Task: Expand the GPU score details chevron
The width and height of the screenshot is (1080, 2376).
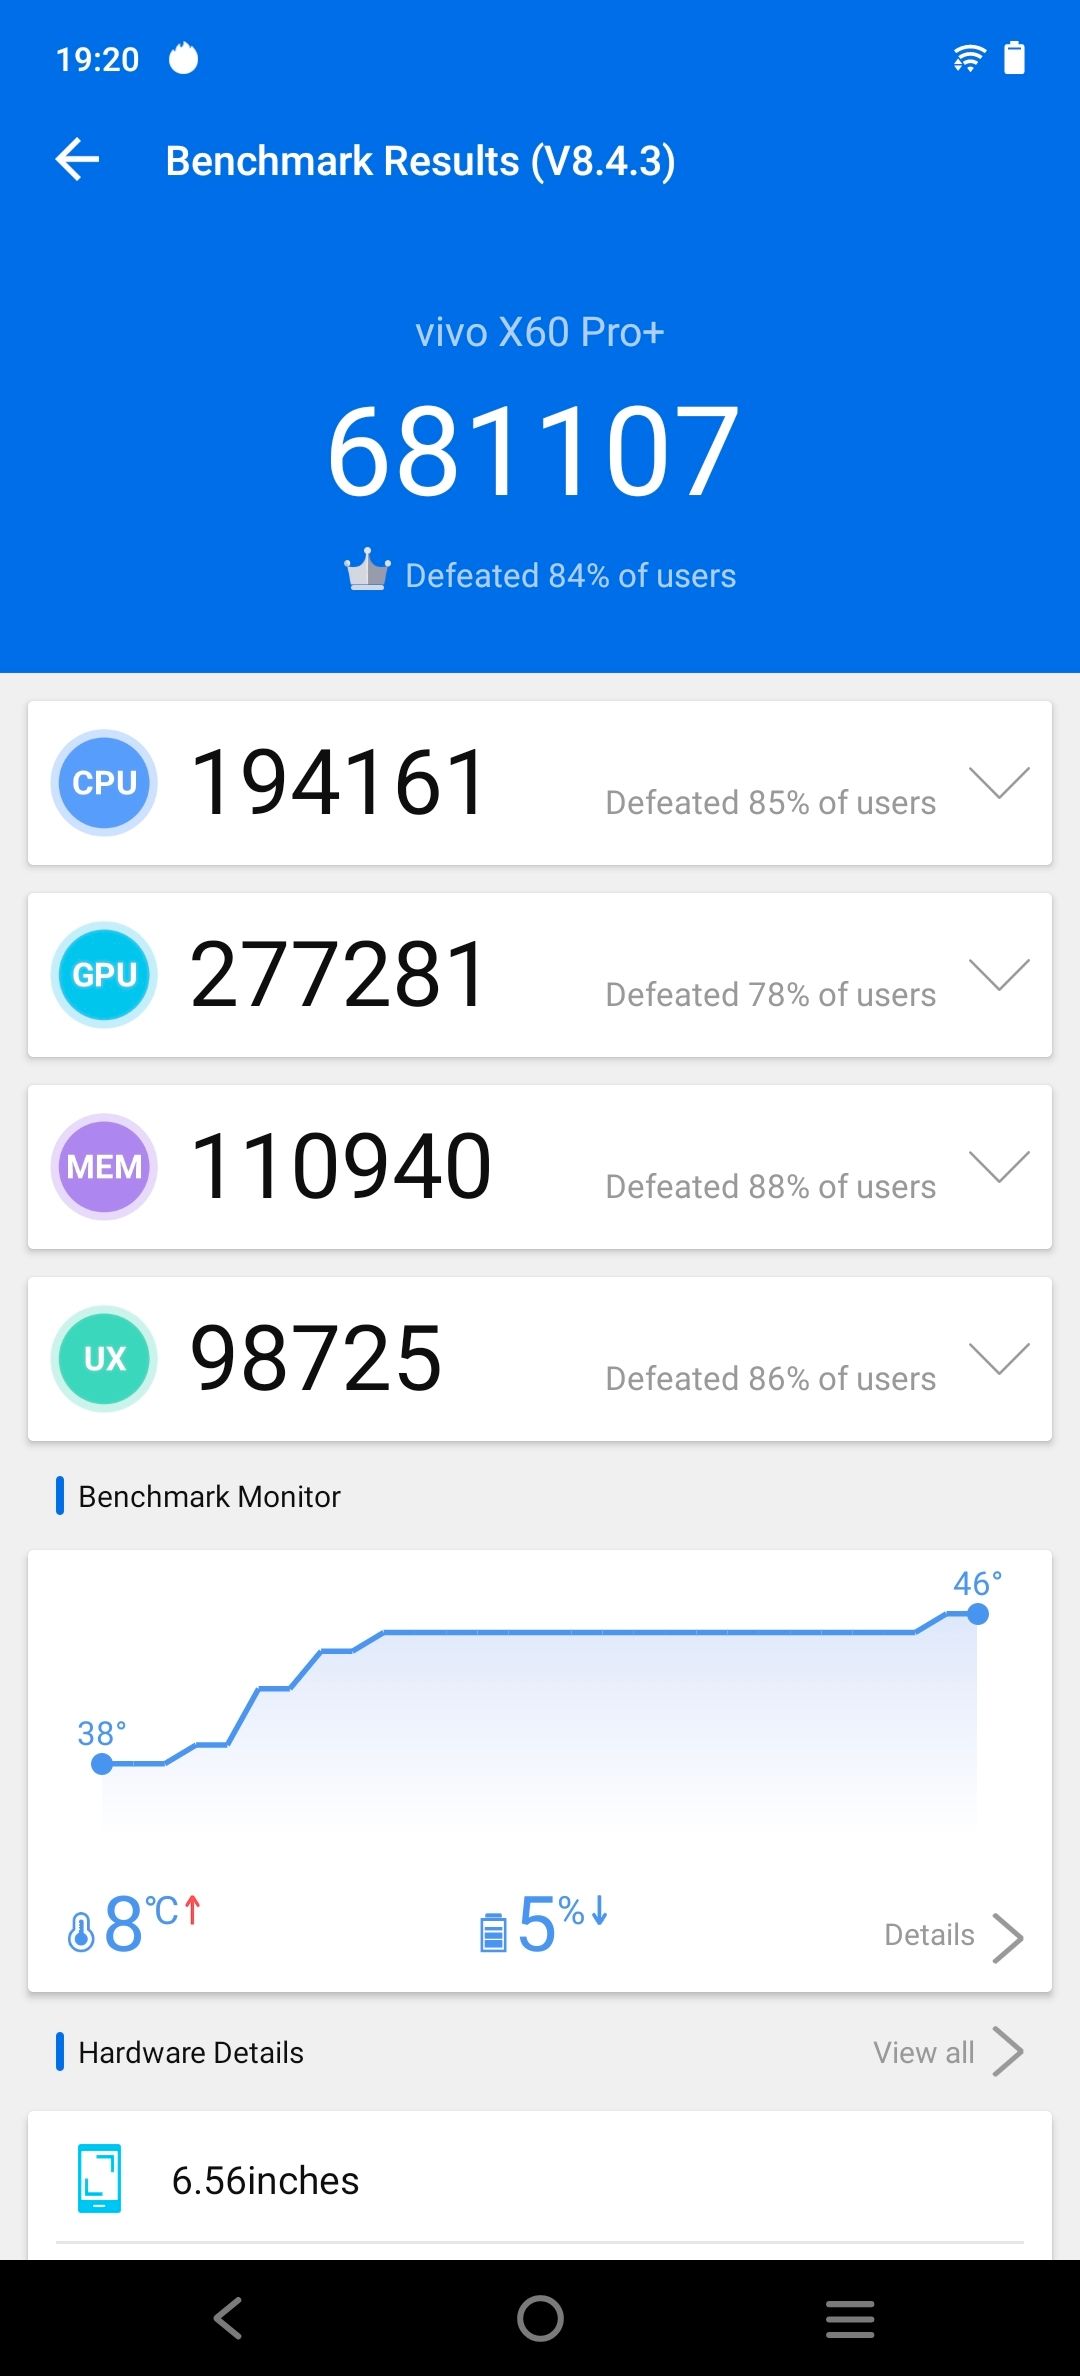Action: 999,974
